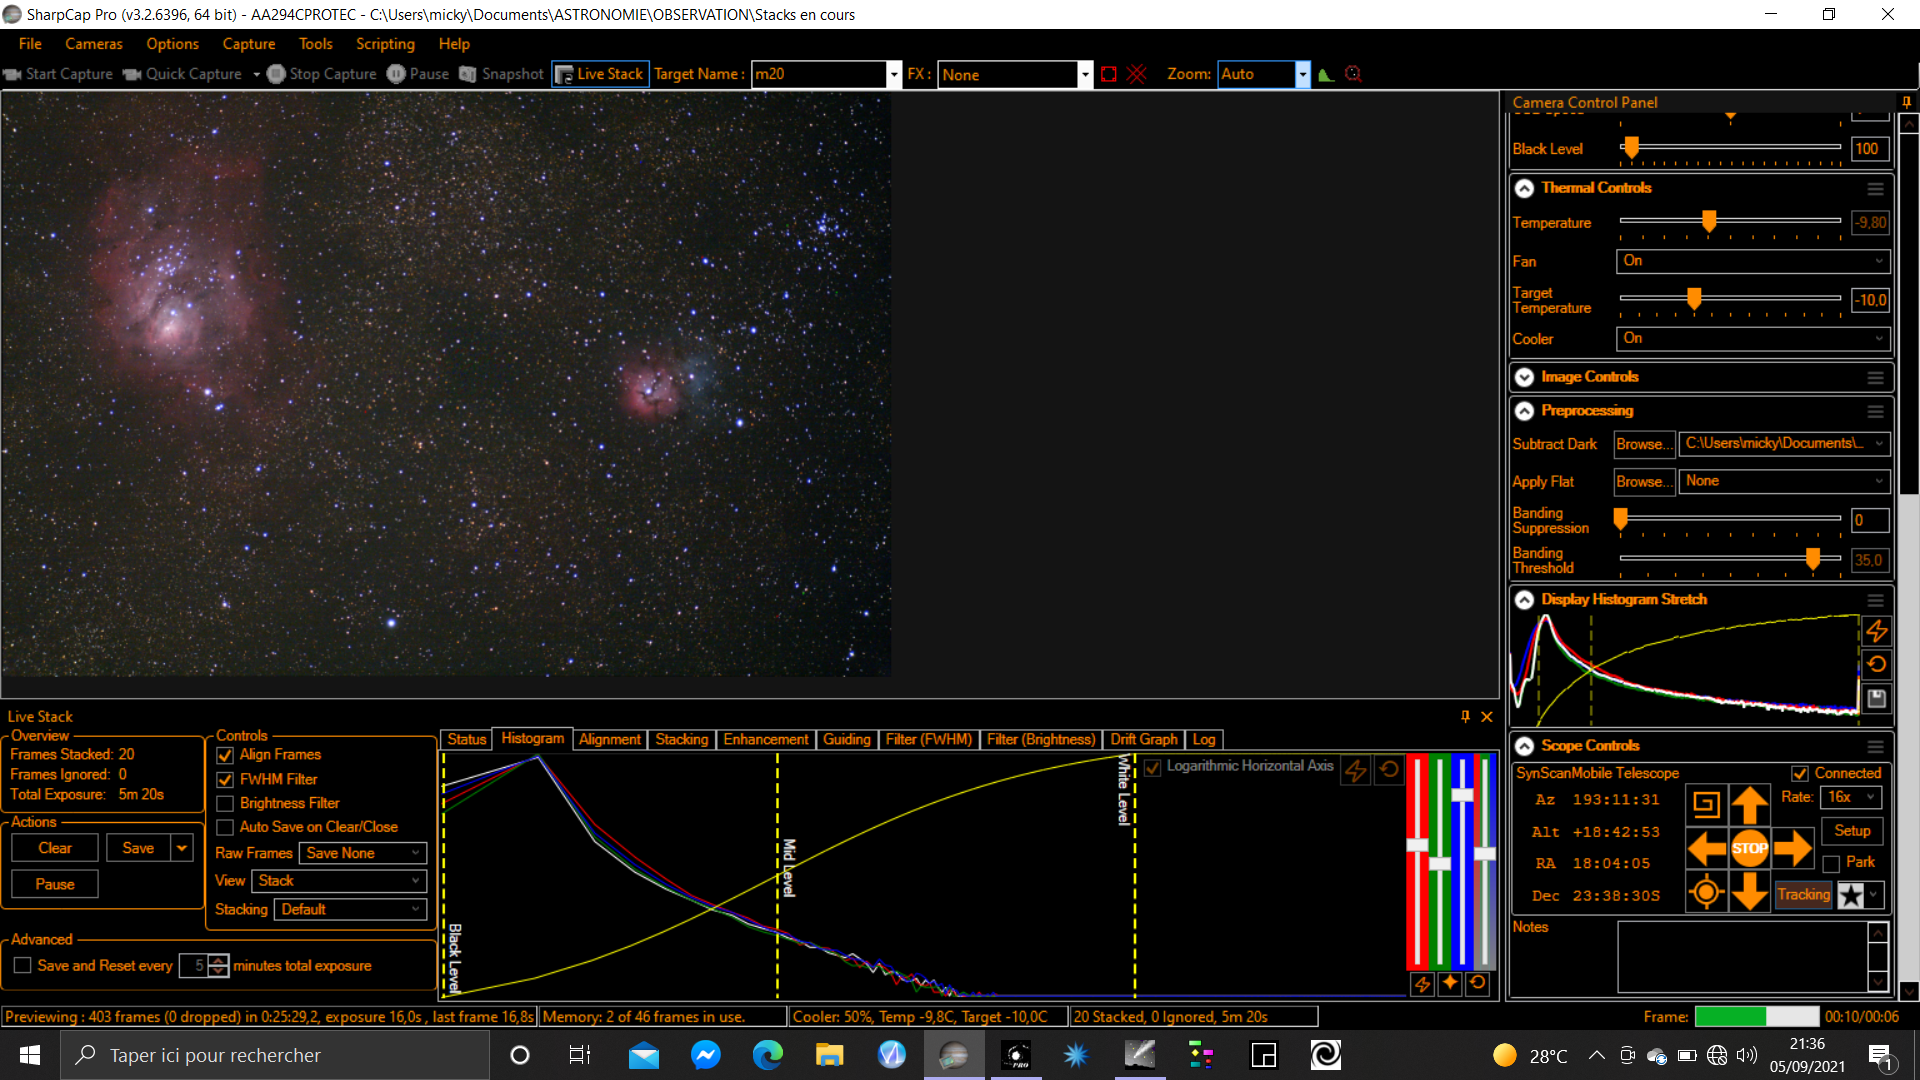Open the Cooler dropdown
Image resolution: width=1920 pixels, height=1080 pixels.
pyautogui.click(x=1753, y=339)
